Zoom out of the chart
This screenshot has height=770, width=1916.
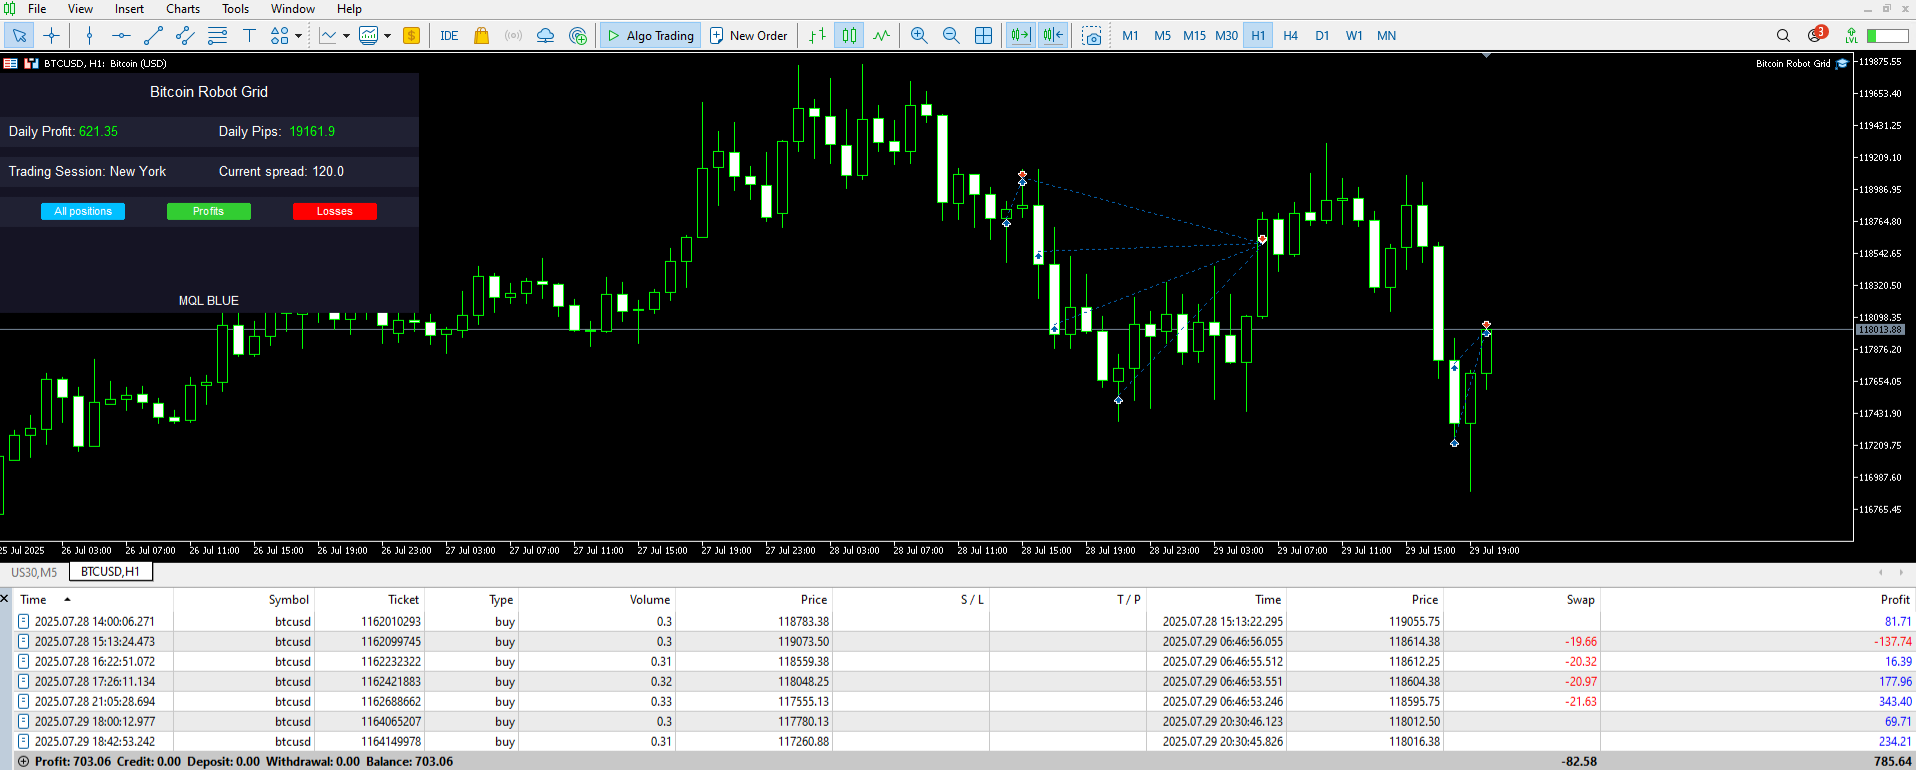point(951,36)
